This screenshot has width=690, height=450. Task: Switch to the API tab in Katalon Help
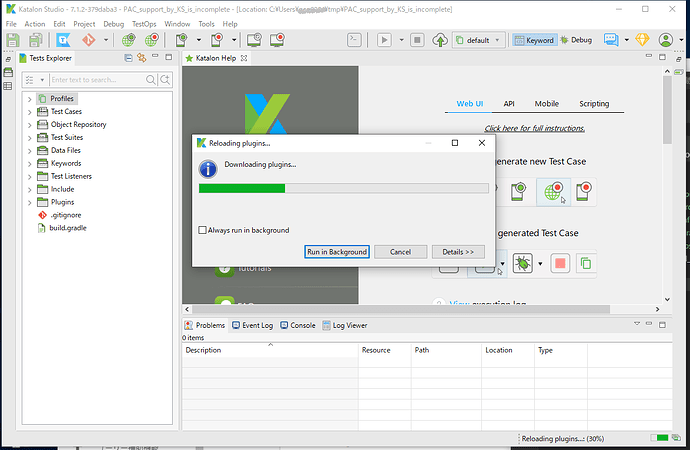509,104
